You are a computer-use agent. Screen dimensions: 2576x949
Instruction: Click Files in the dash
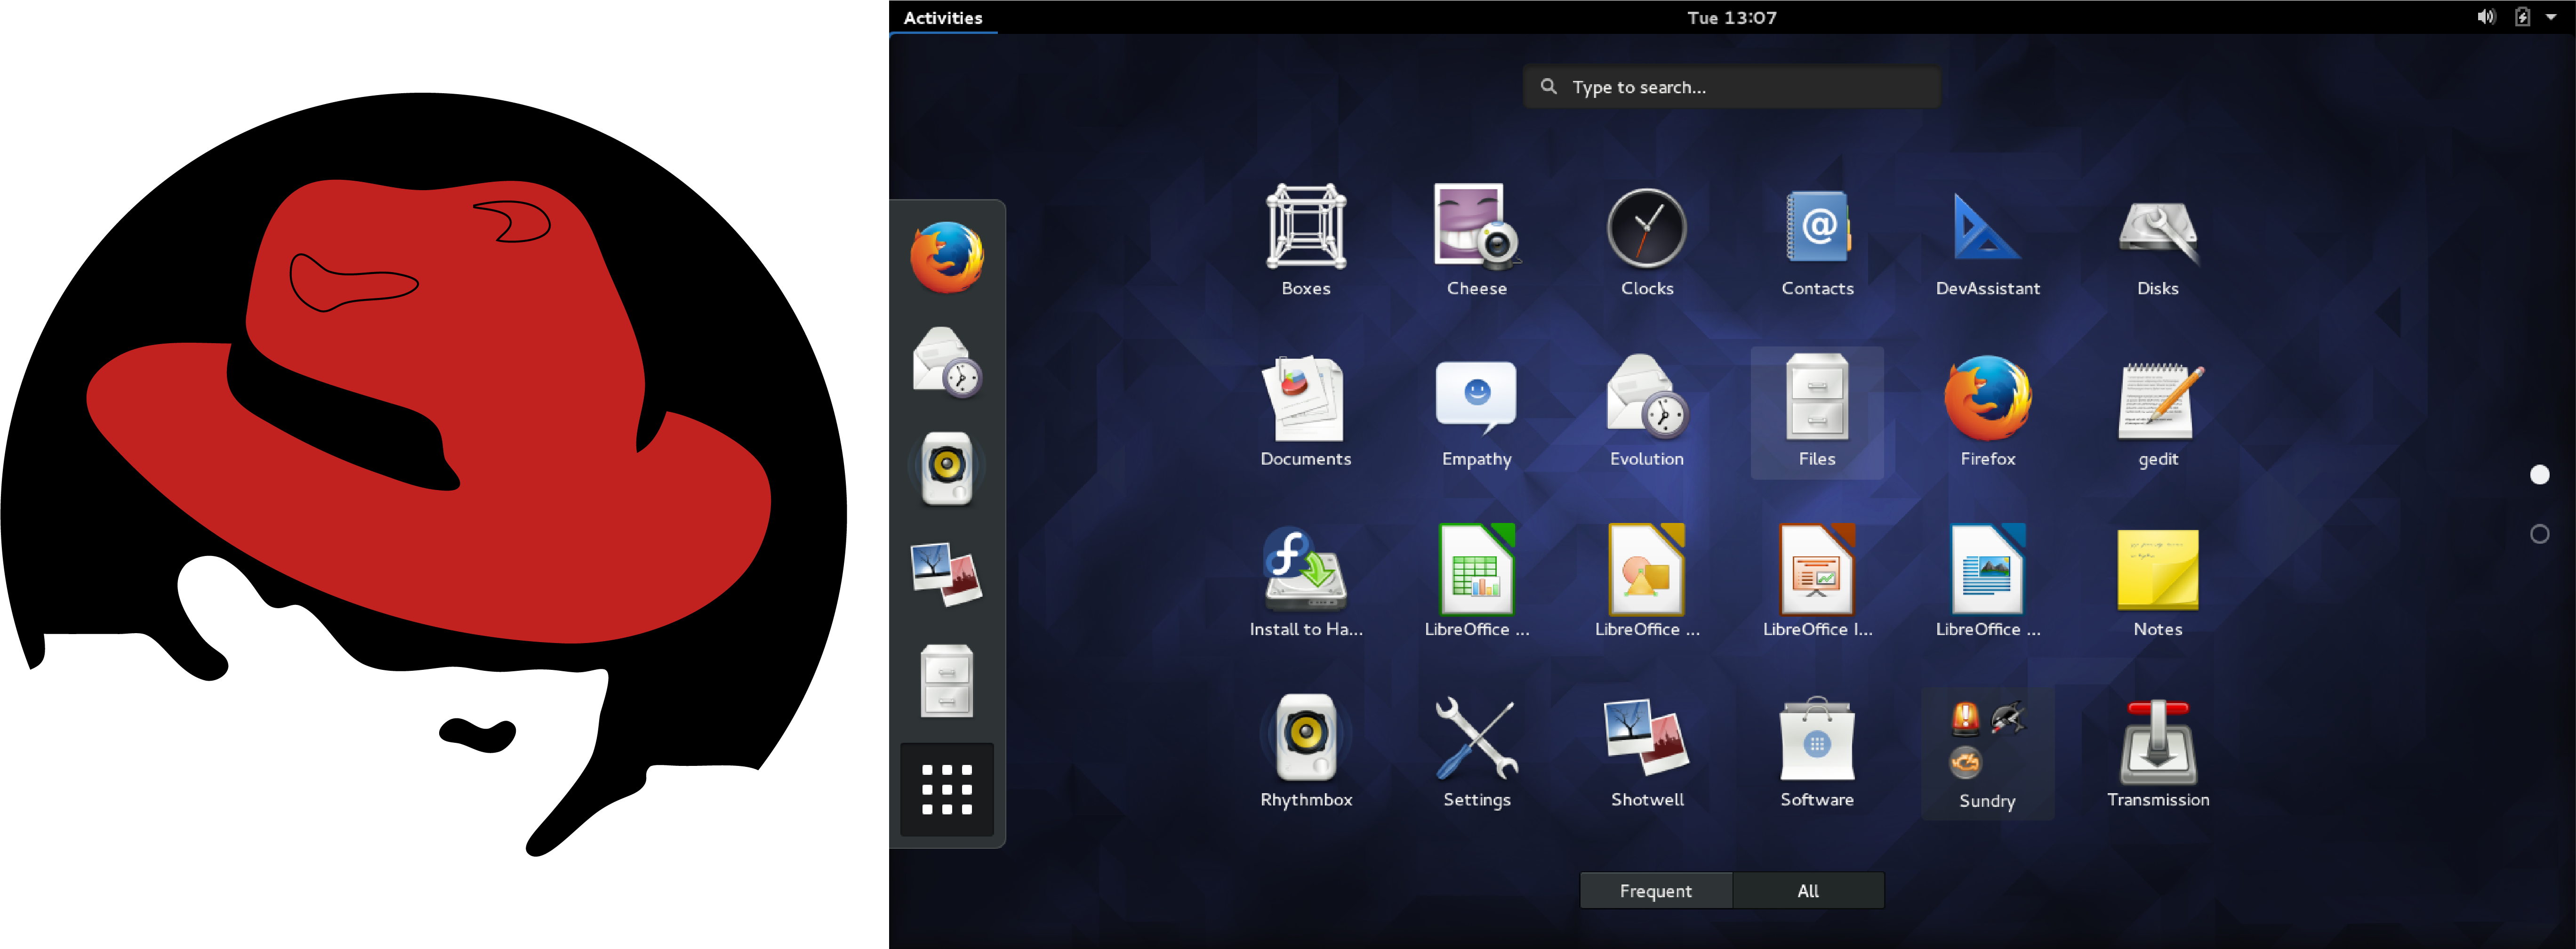[946, 681]
